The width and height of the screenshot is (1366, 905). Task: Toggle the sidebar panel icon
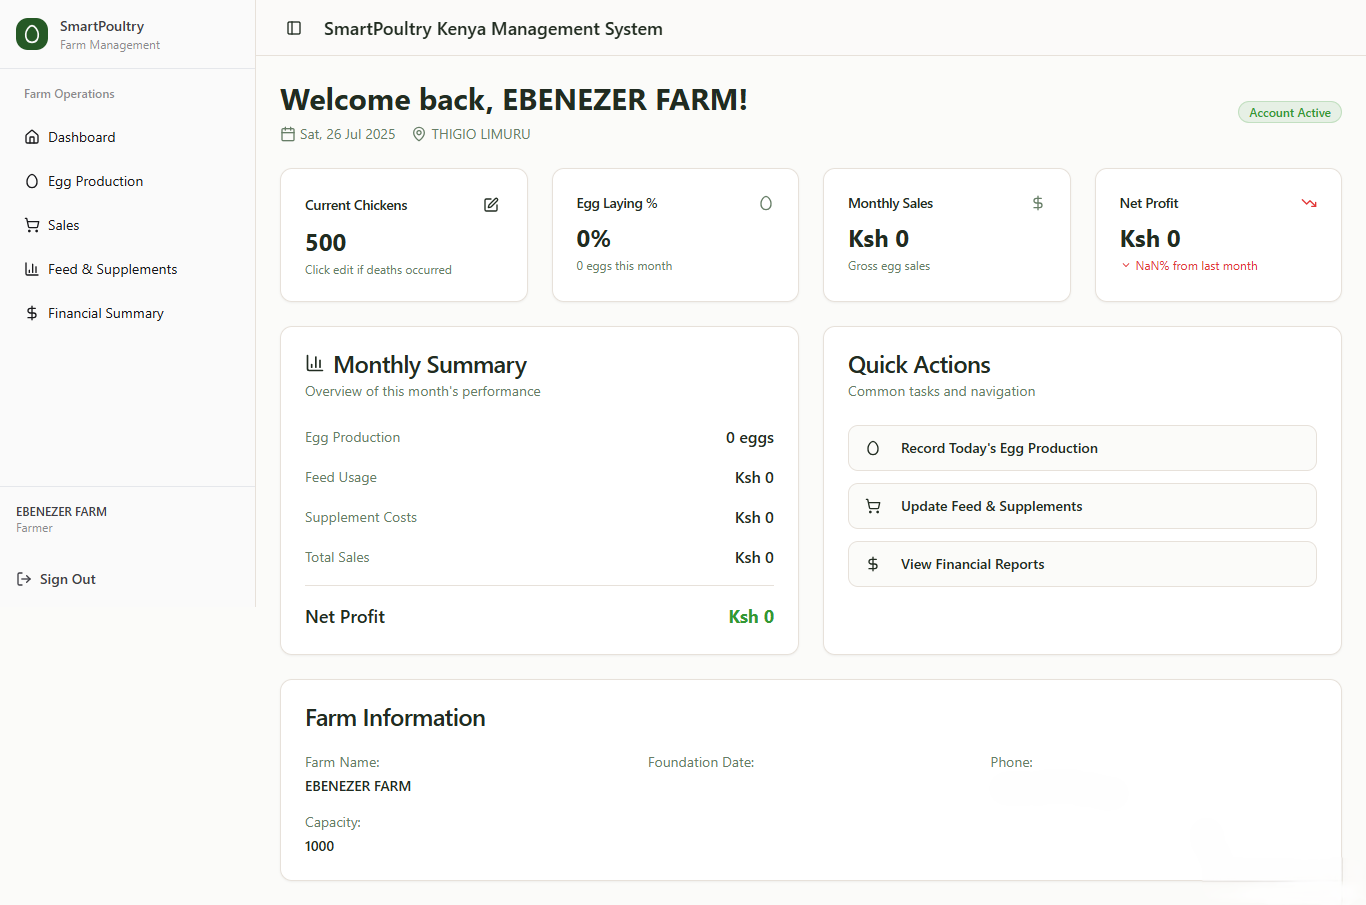294,28
